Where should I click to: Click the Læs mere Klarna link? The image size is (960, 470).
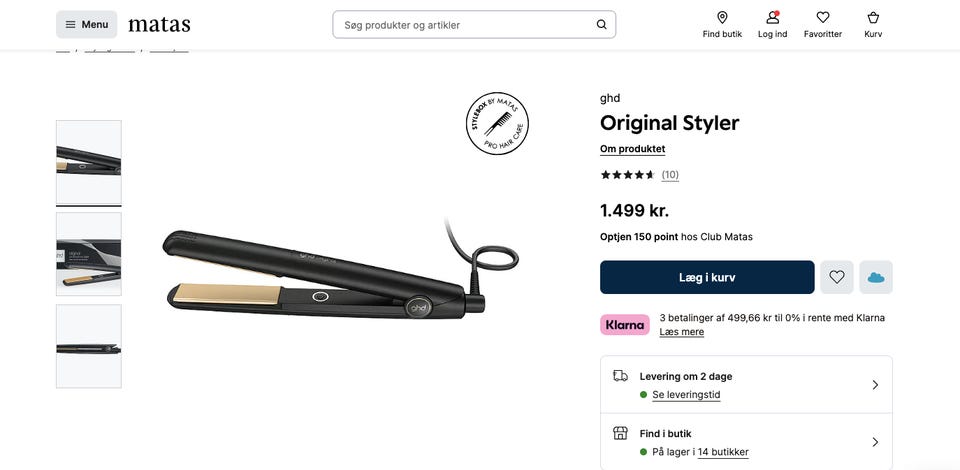coord(681,332)
